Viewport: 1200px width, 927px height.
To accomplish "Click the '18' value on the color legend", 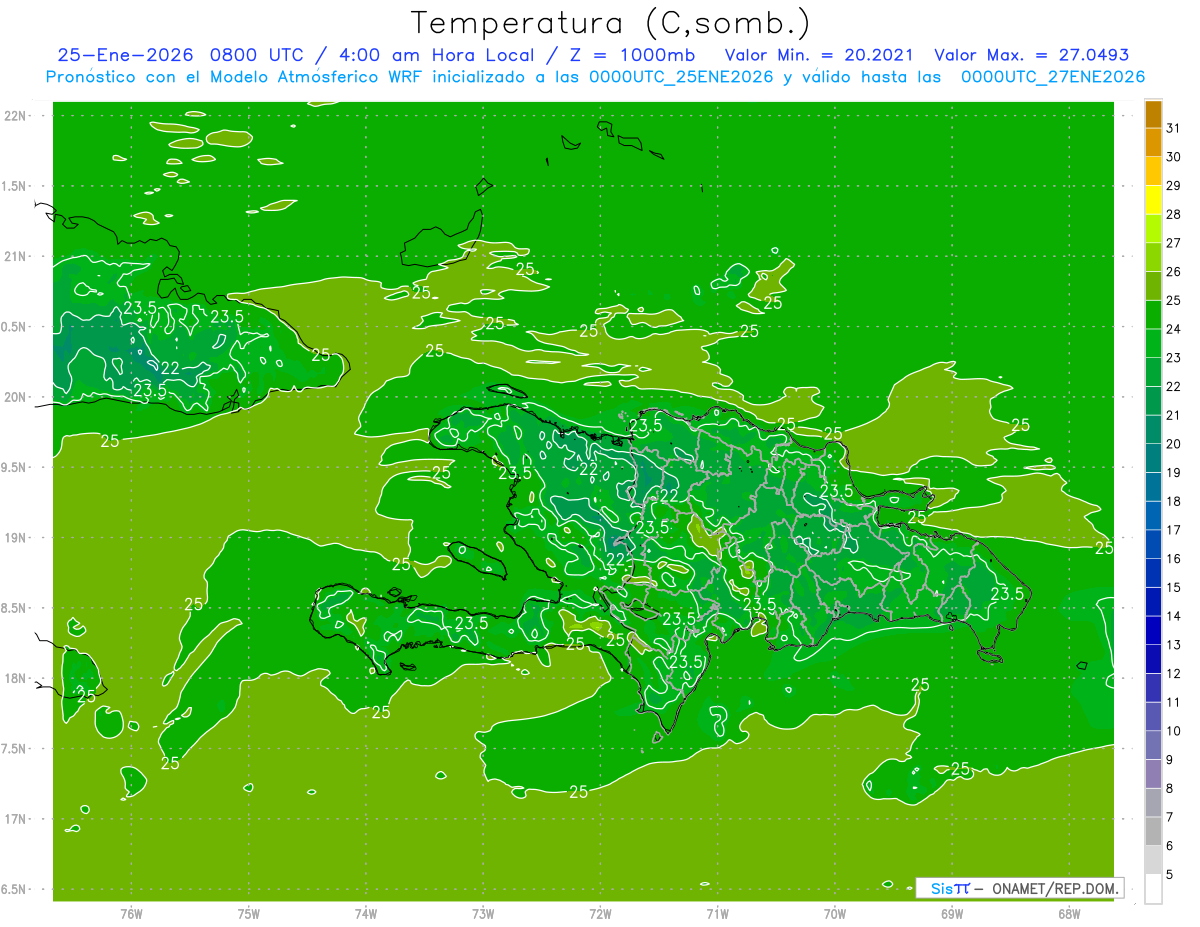I will (1174, 501).
